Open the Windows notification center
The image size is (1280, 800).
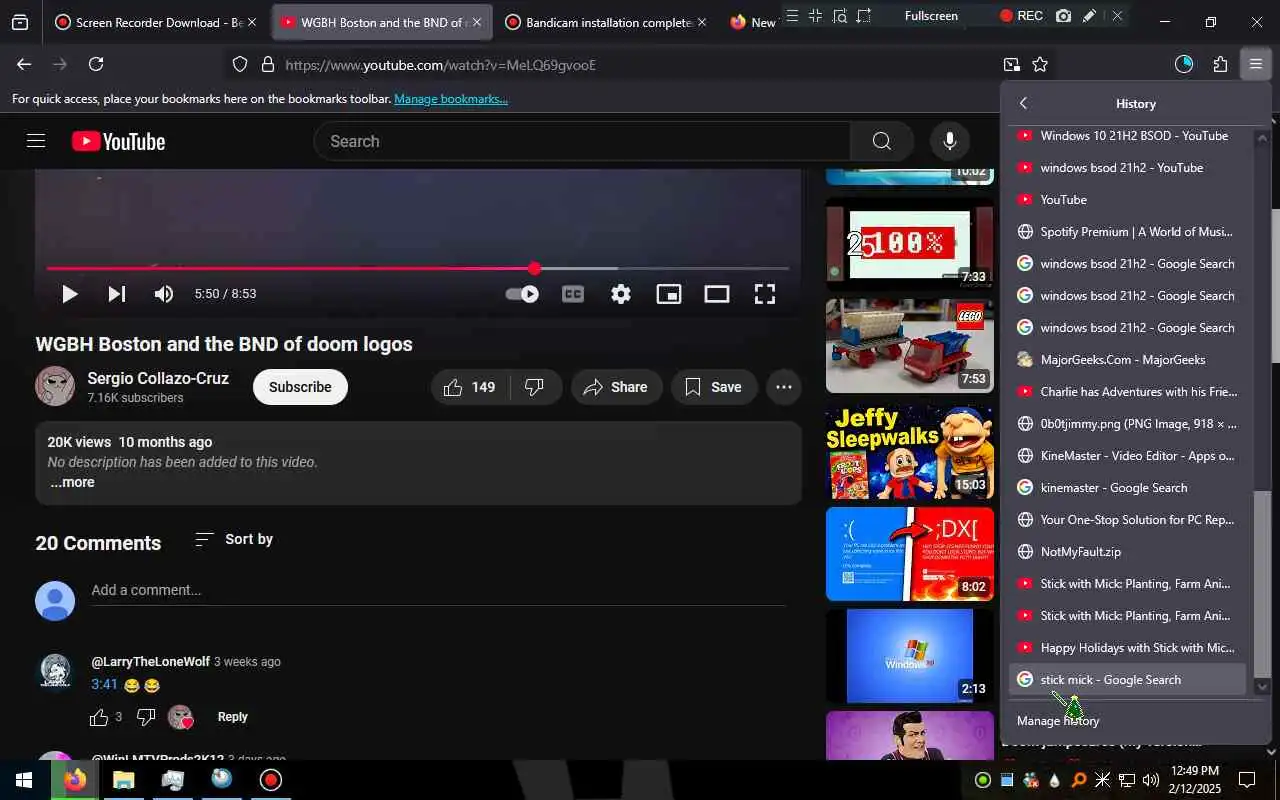[1247, 780]
